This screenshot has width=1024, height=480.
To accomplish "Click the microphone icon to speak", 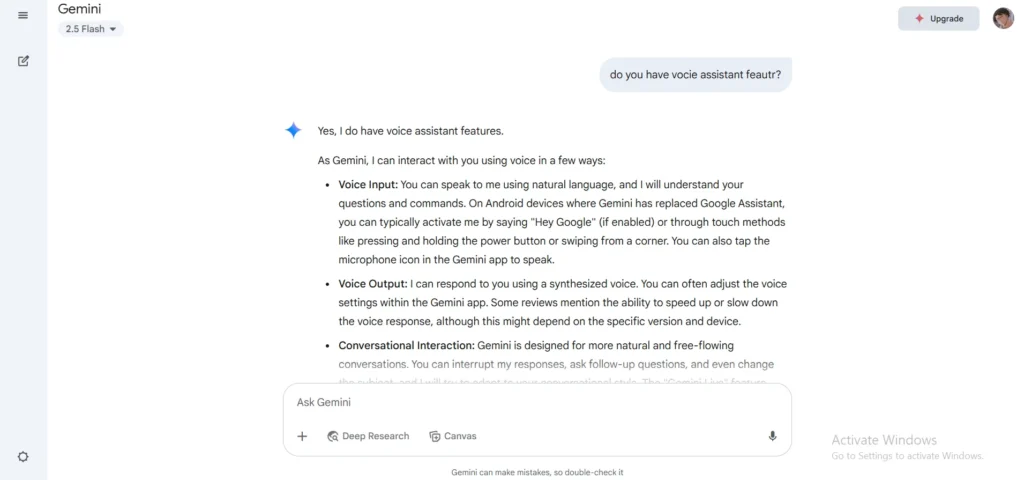I will (772, 436).
